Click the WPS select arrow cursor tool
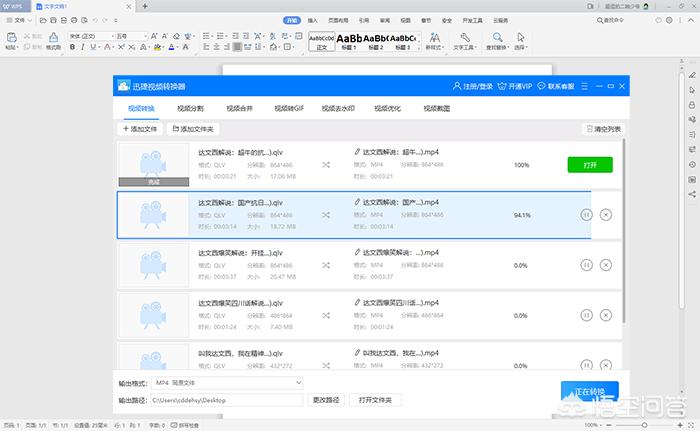Image resolution: width=700 pixels, height=431 pixels. click(521, 37)
